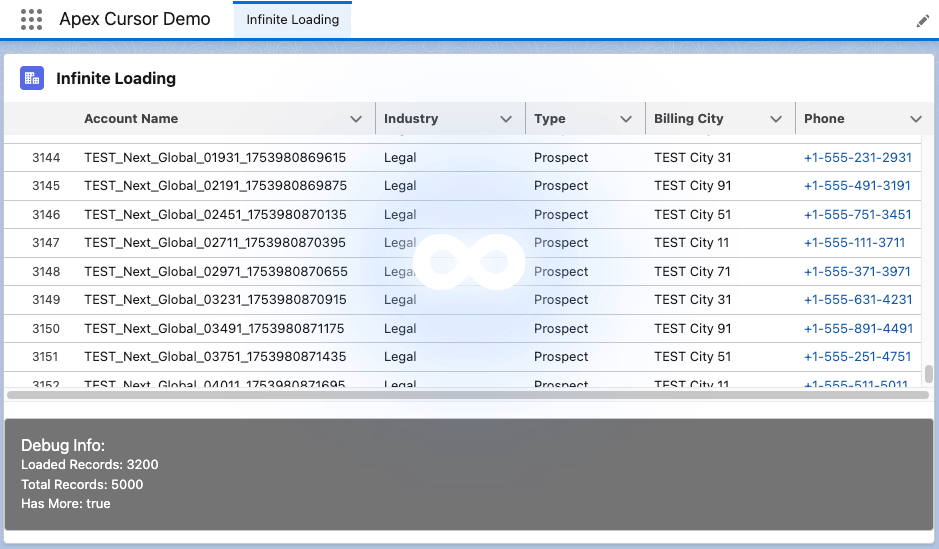The width and height of the screenshot is (939, 549).
Task: Click the horizontal scrollbar under the table
Action: [x=467, y=395]
